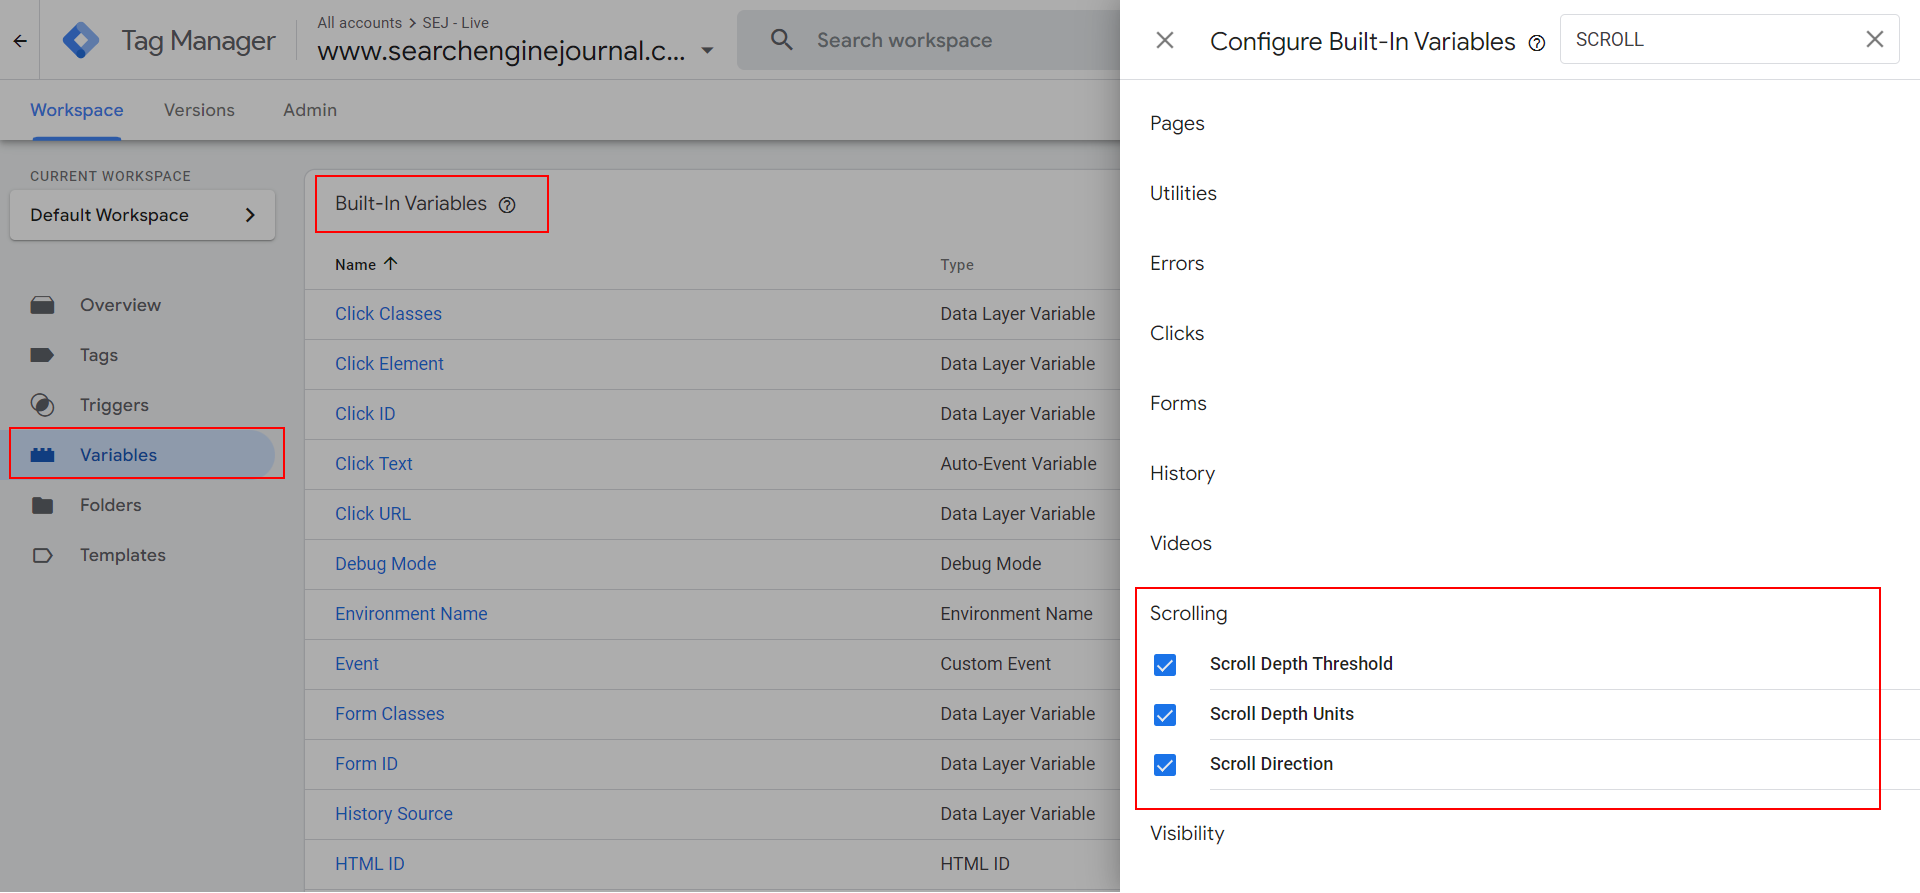The height and width of the screenshot is (893, 1920).
Task: Click the Clicks category heading
Action: point(1177,333)
